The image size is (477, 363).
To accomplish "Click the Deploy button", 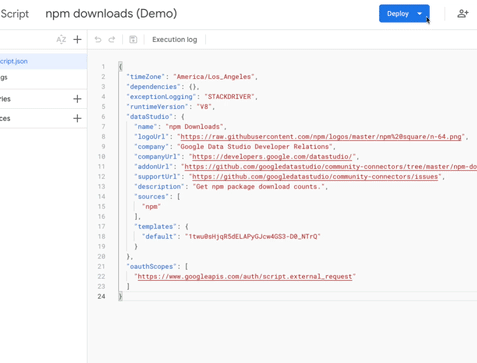I will [x=398, y=14].
